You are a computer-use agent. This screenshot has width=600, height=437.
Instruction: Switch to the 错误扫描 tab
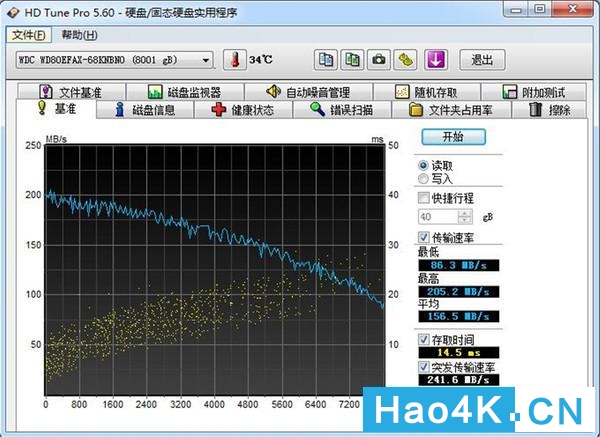click(342, 110)
